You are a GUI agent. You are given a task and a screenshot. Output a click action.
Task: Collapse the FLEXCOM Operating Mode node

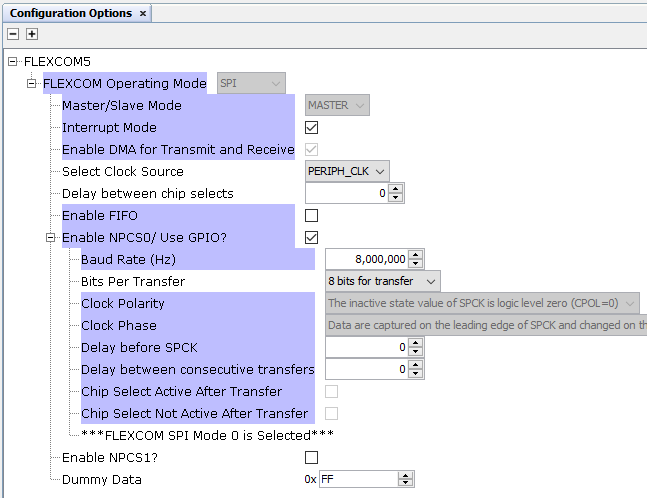[32, 84]
